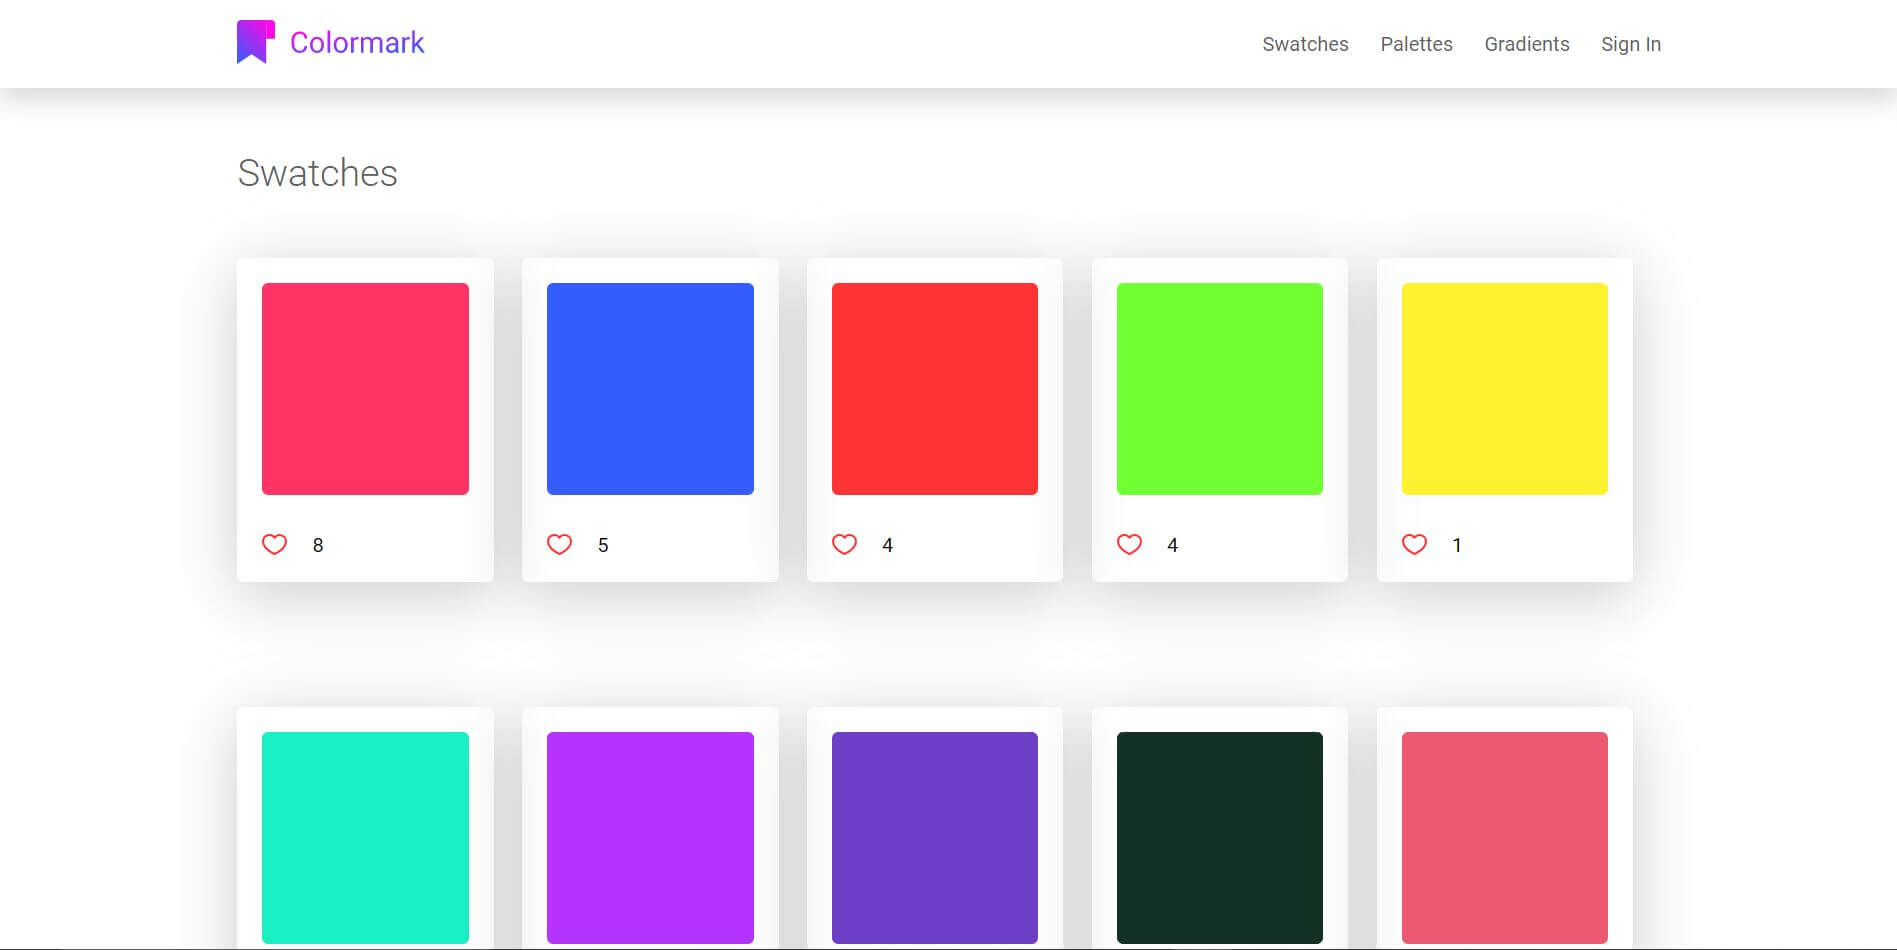Switch to the Palettes section
1897x950 pixels.
click(1416, 44)
